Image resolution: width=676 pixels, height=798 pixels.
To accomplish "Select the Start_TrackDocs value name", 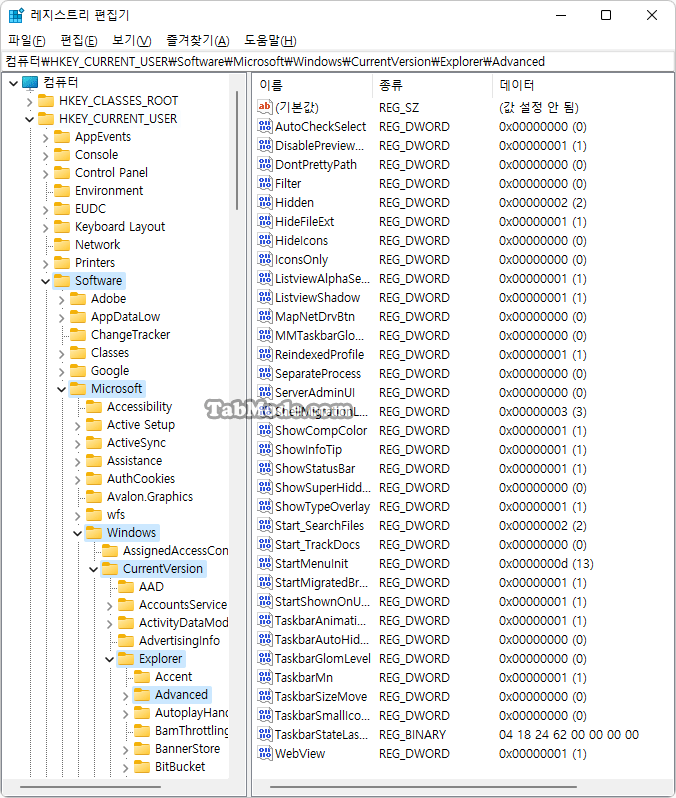I will [318, 545].
